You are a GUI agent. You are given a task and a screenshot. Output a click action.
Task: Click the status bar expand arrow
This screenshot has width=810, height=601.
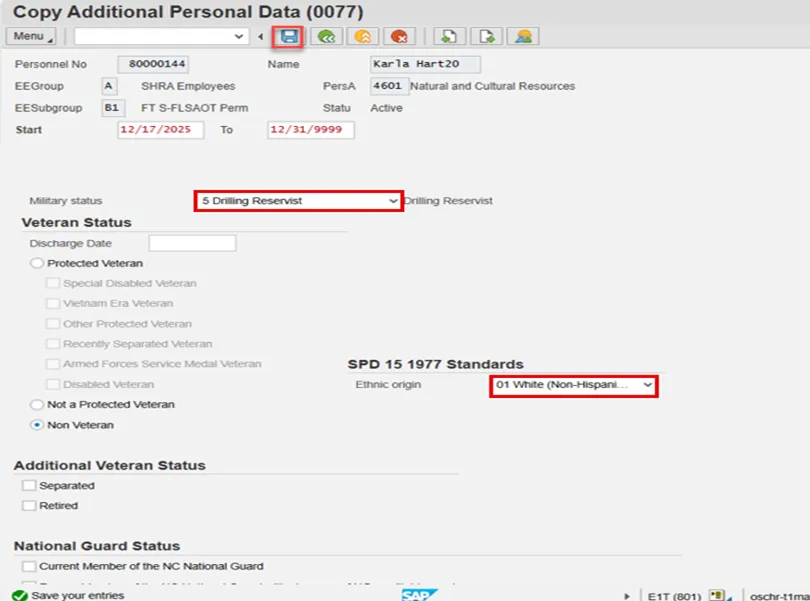627,596
